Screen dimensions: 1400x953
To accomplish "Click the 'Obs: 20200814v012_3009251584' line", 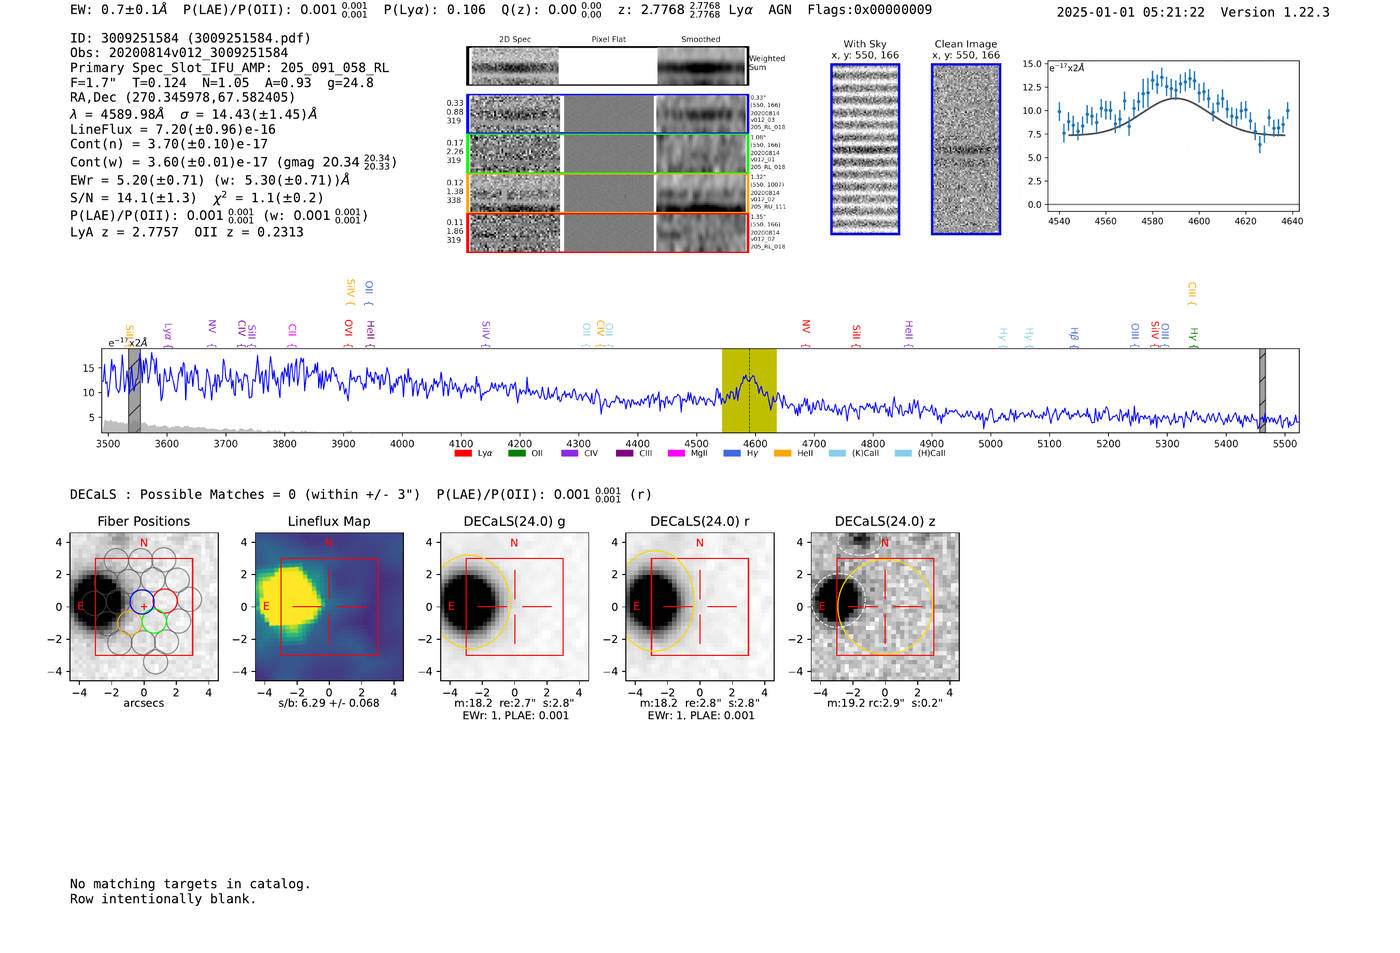I will click(x=179, y=53).
